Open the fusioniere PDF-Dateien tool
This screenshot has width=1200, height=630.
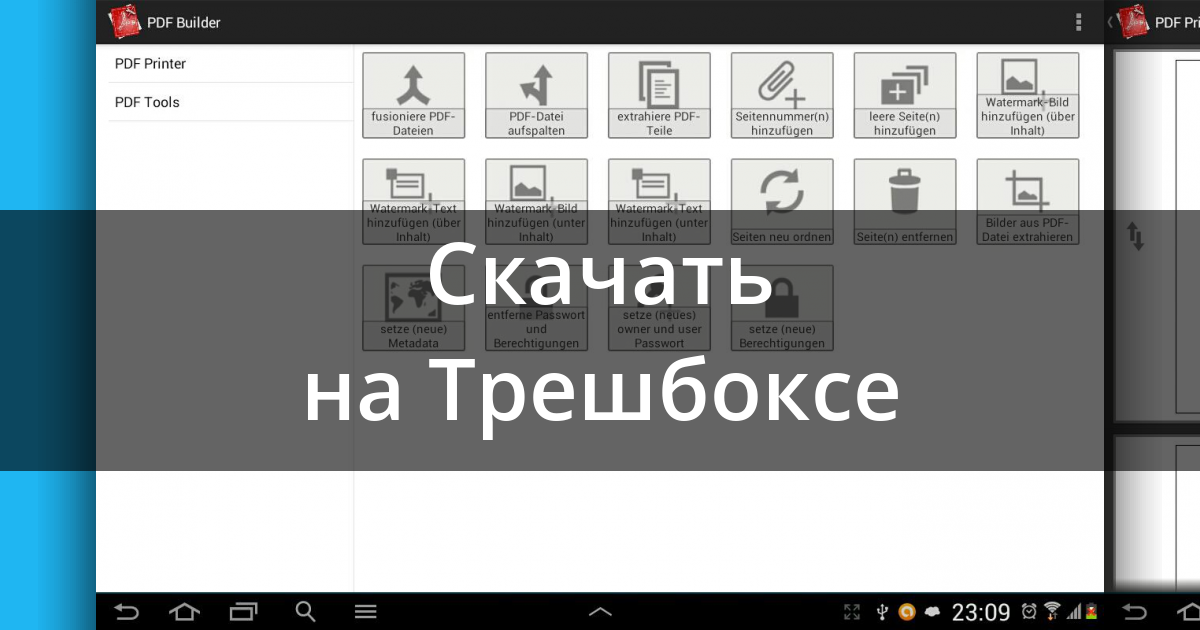coord(413,95)
